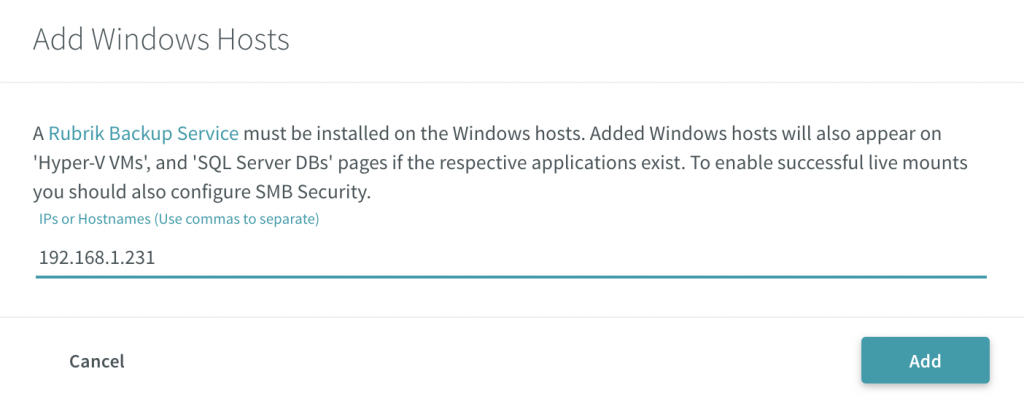The width and height of the screenshot is (1024, 401).
Task: Click the IPs or Hostnames field label
Action: 179,219
